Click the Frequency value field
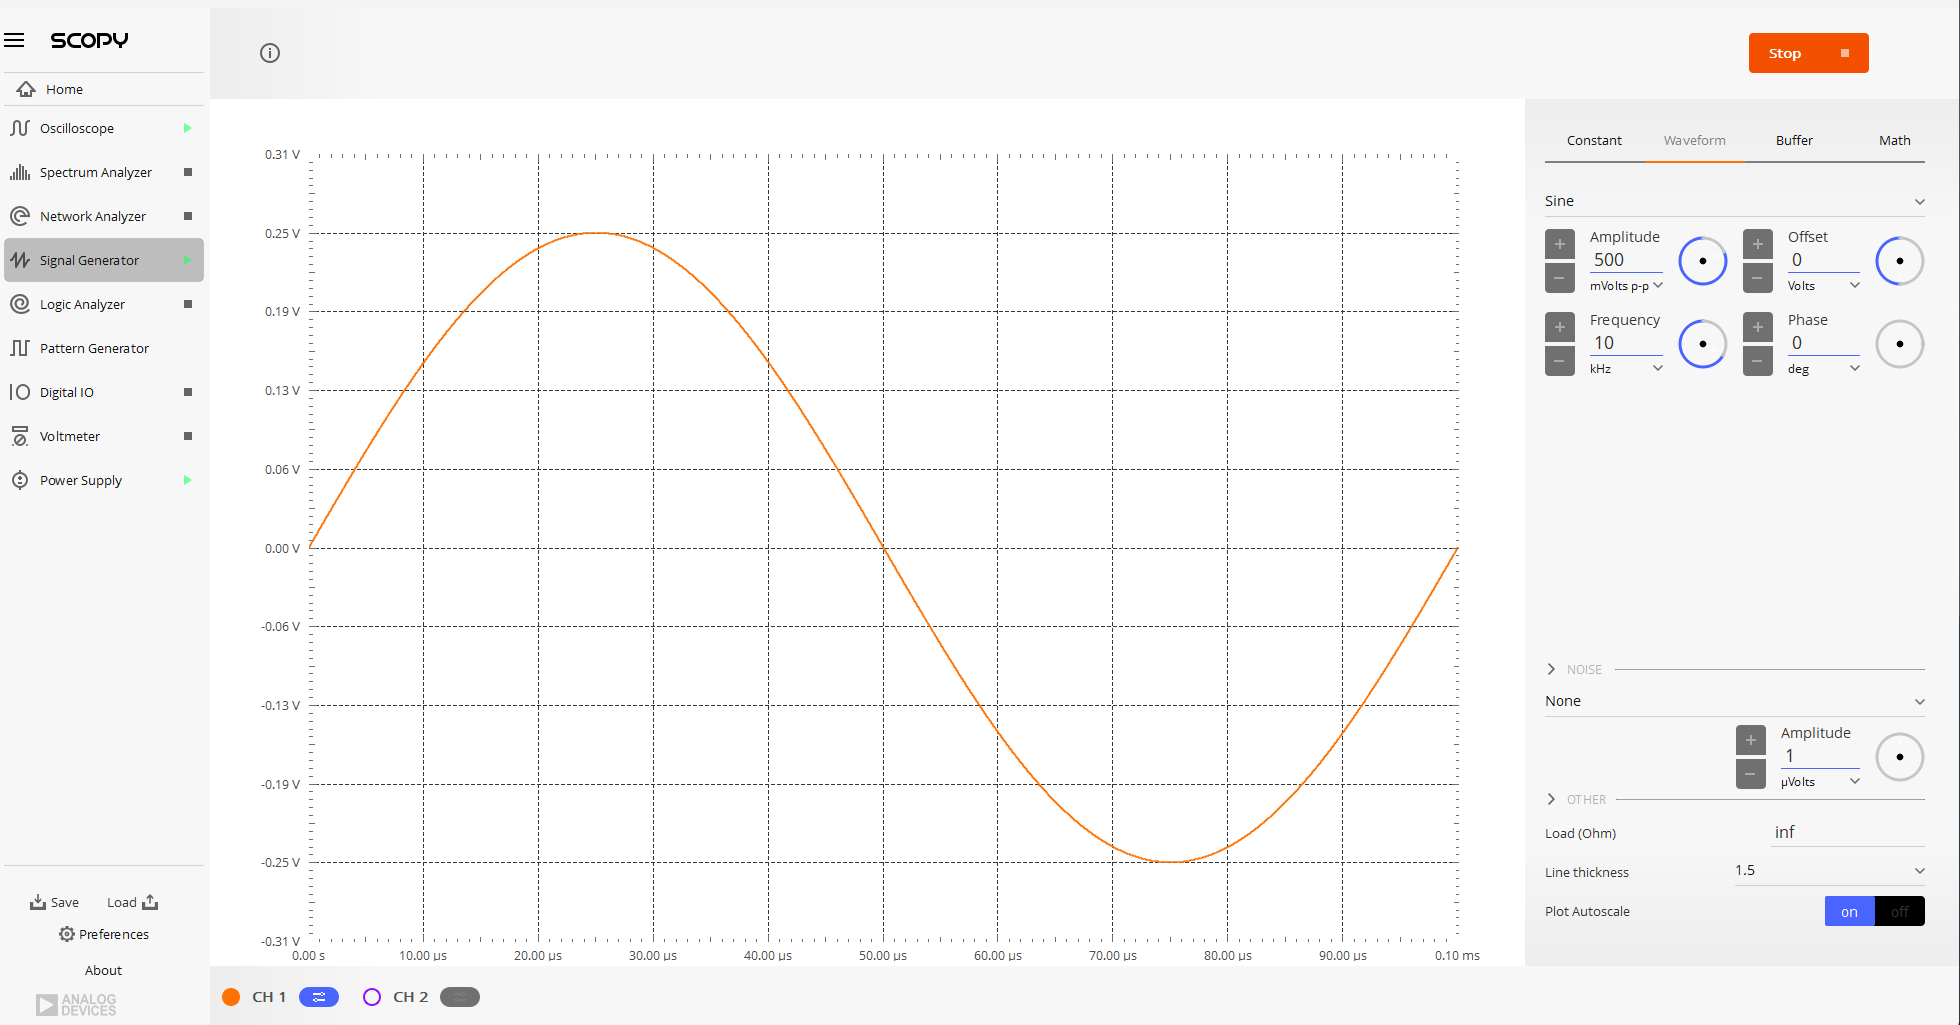This screenshot has height=1025, width=1960. click(1626, 343)
